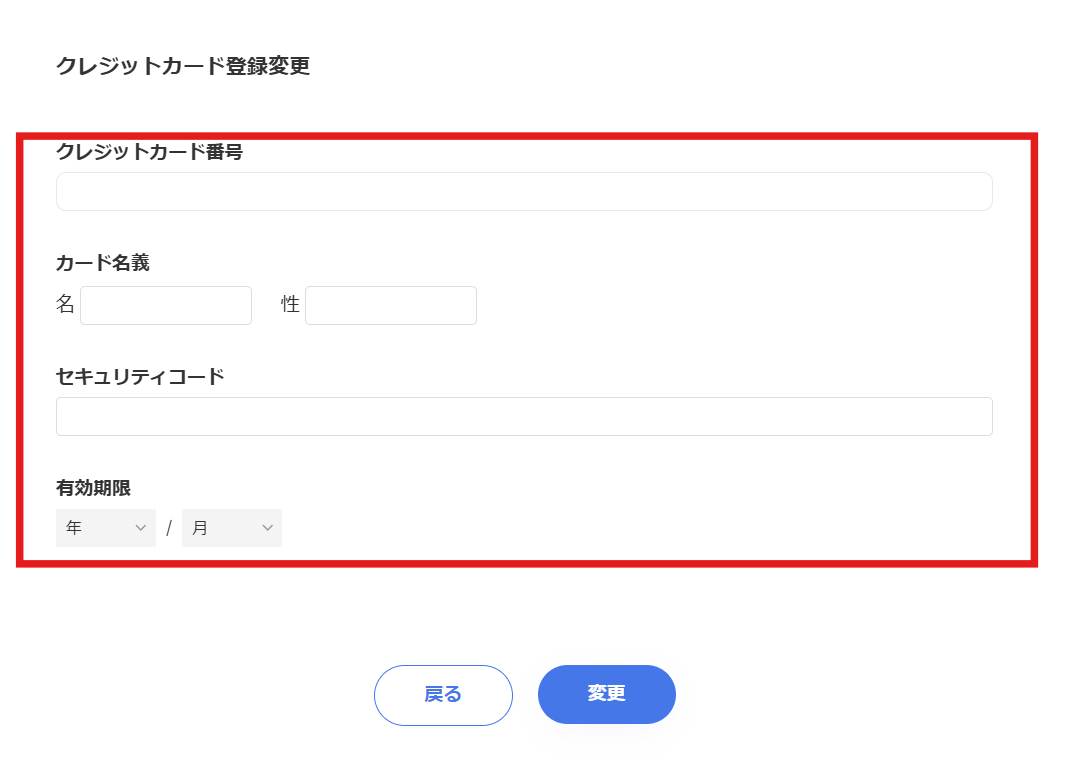Click the 名 first name field
Image resolution: width=1082 pixels, height=767 pixels.
click(166, 305)
